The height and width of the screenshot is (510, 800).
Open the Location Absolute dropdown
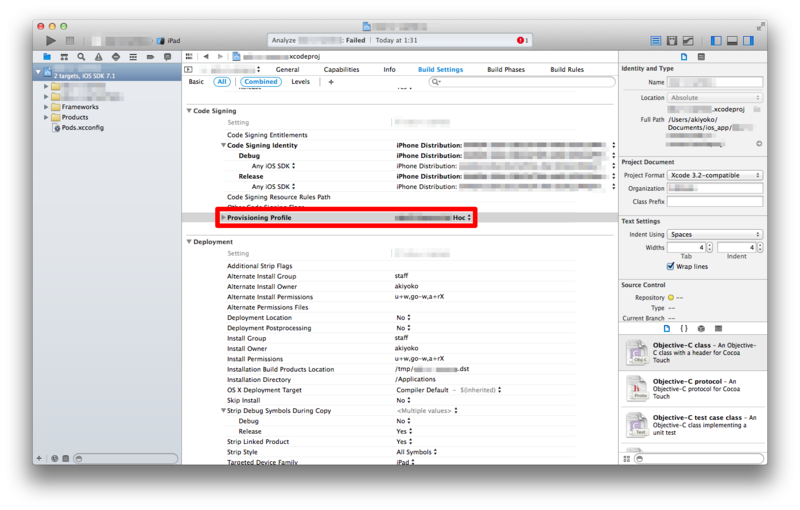[x=715, y=97]
